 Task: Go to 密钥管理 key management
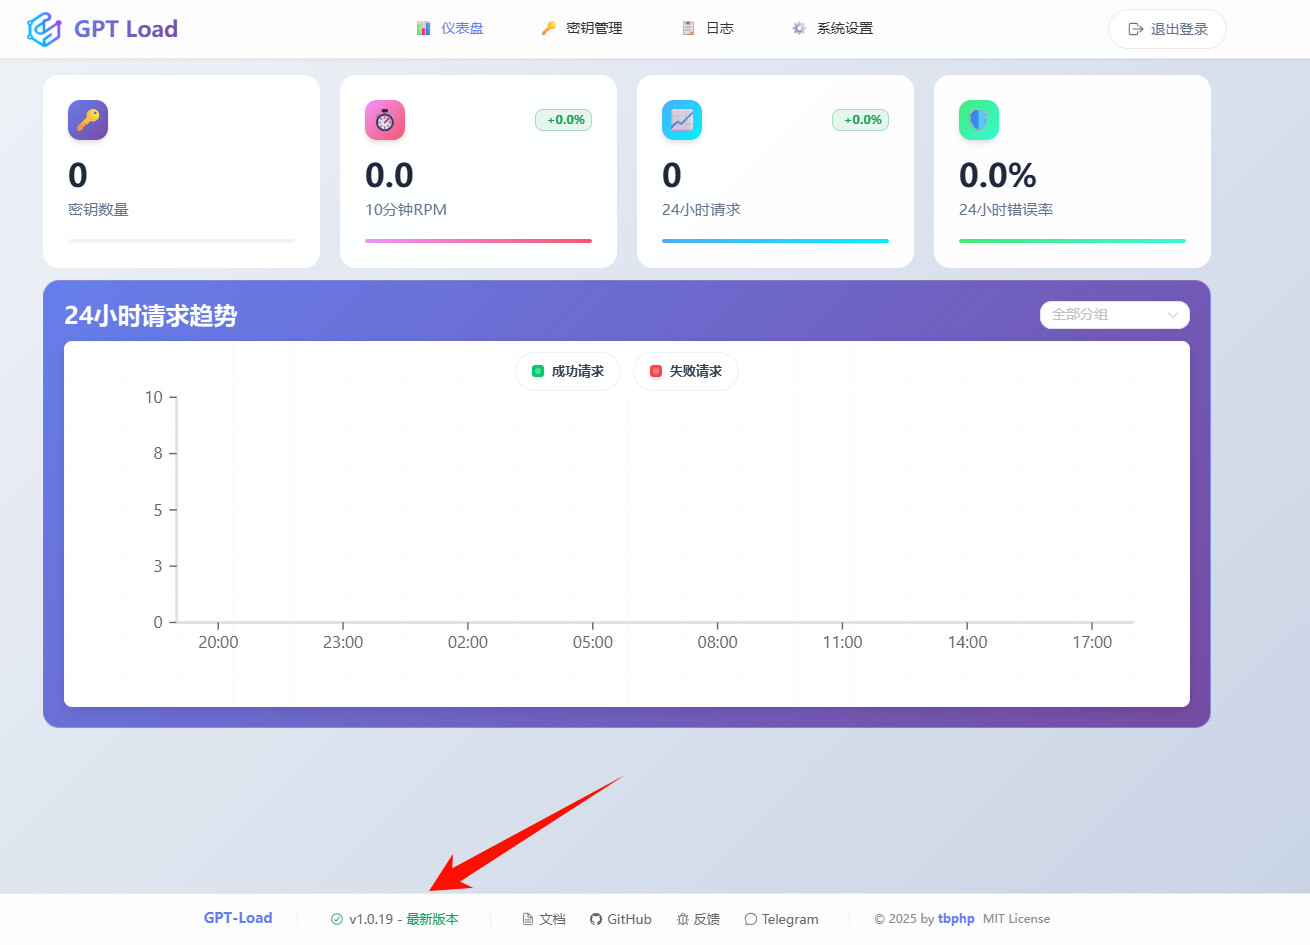[x=582, y=29]
